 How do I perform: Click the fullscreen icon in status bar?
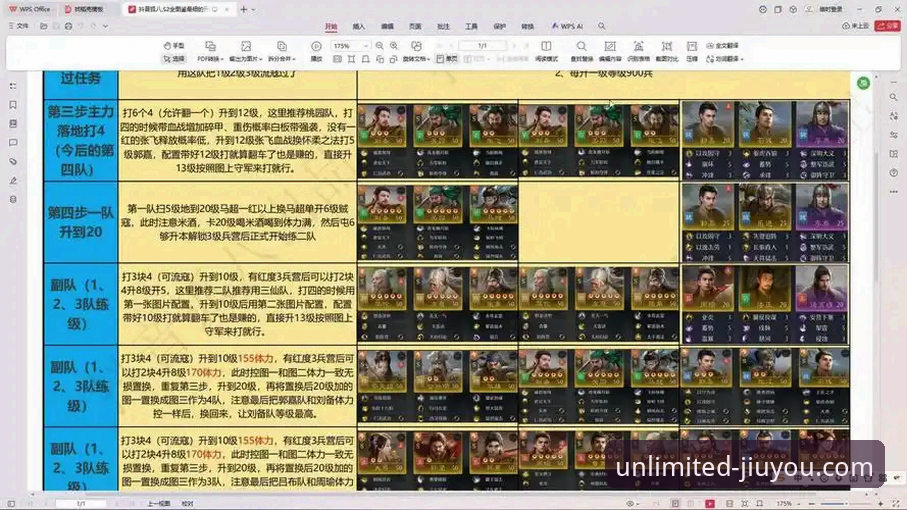click(x=896, y=504)
